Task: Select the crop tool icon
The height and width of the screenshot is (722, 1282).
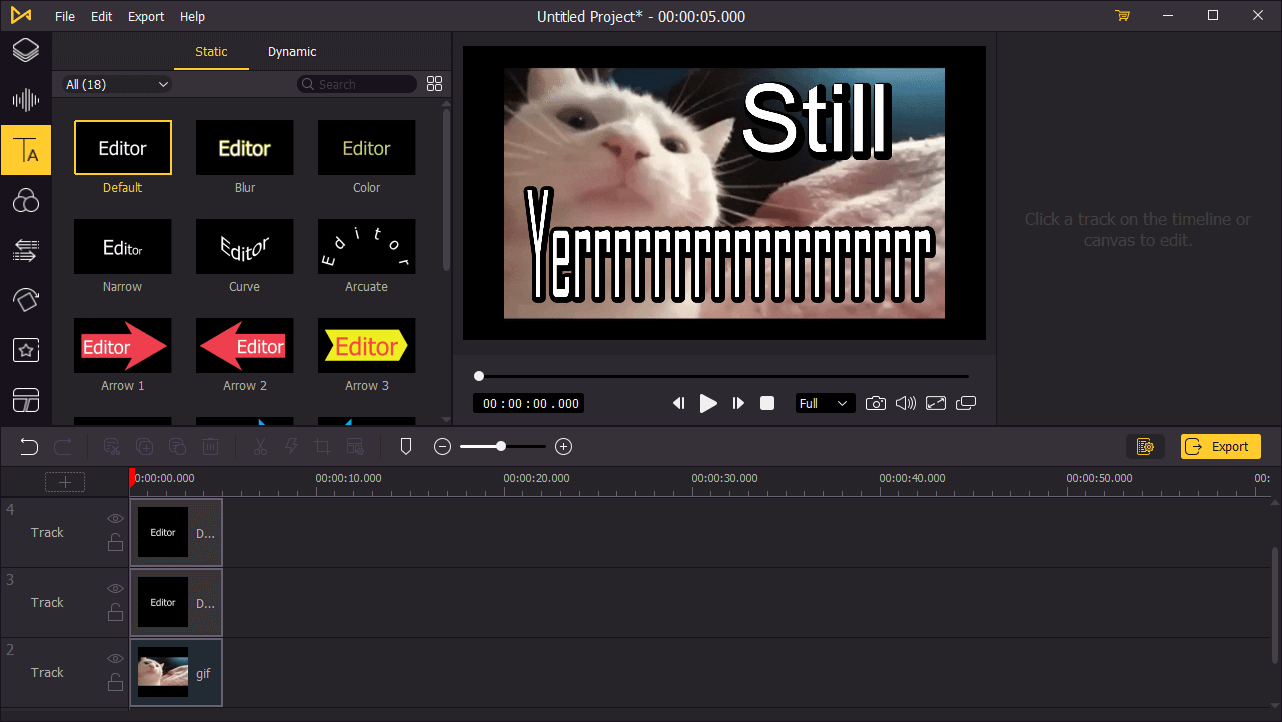Action: click(x=322, y=447)
